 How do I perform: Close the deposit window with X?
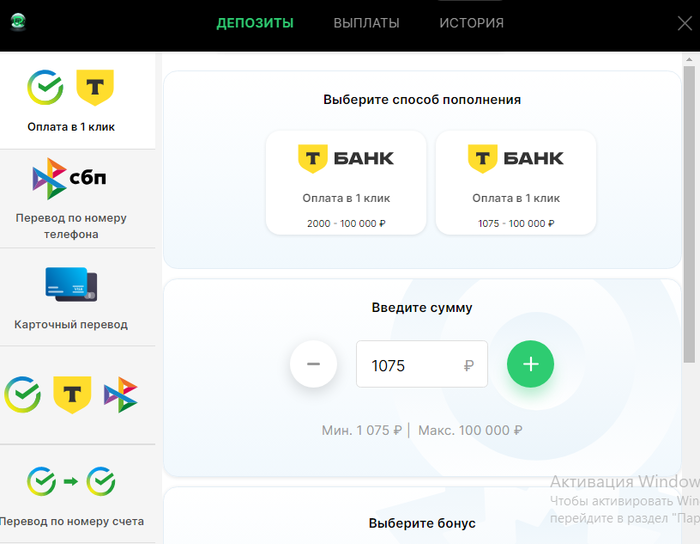(684, 23)
